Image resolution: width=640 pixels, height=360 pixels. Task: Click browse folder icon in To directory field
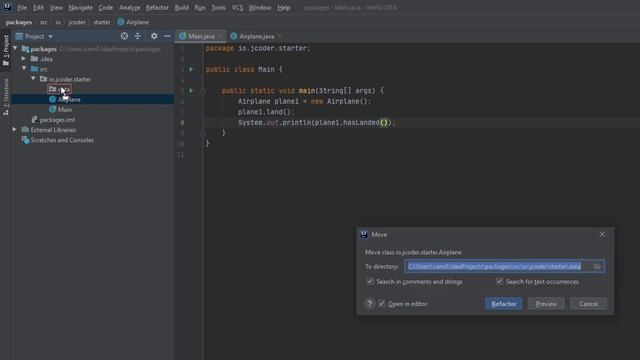coord(597,267)
